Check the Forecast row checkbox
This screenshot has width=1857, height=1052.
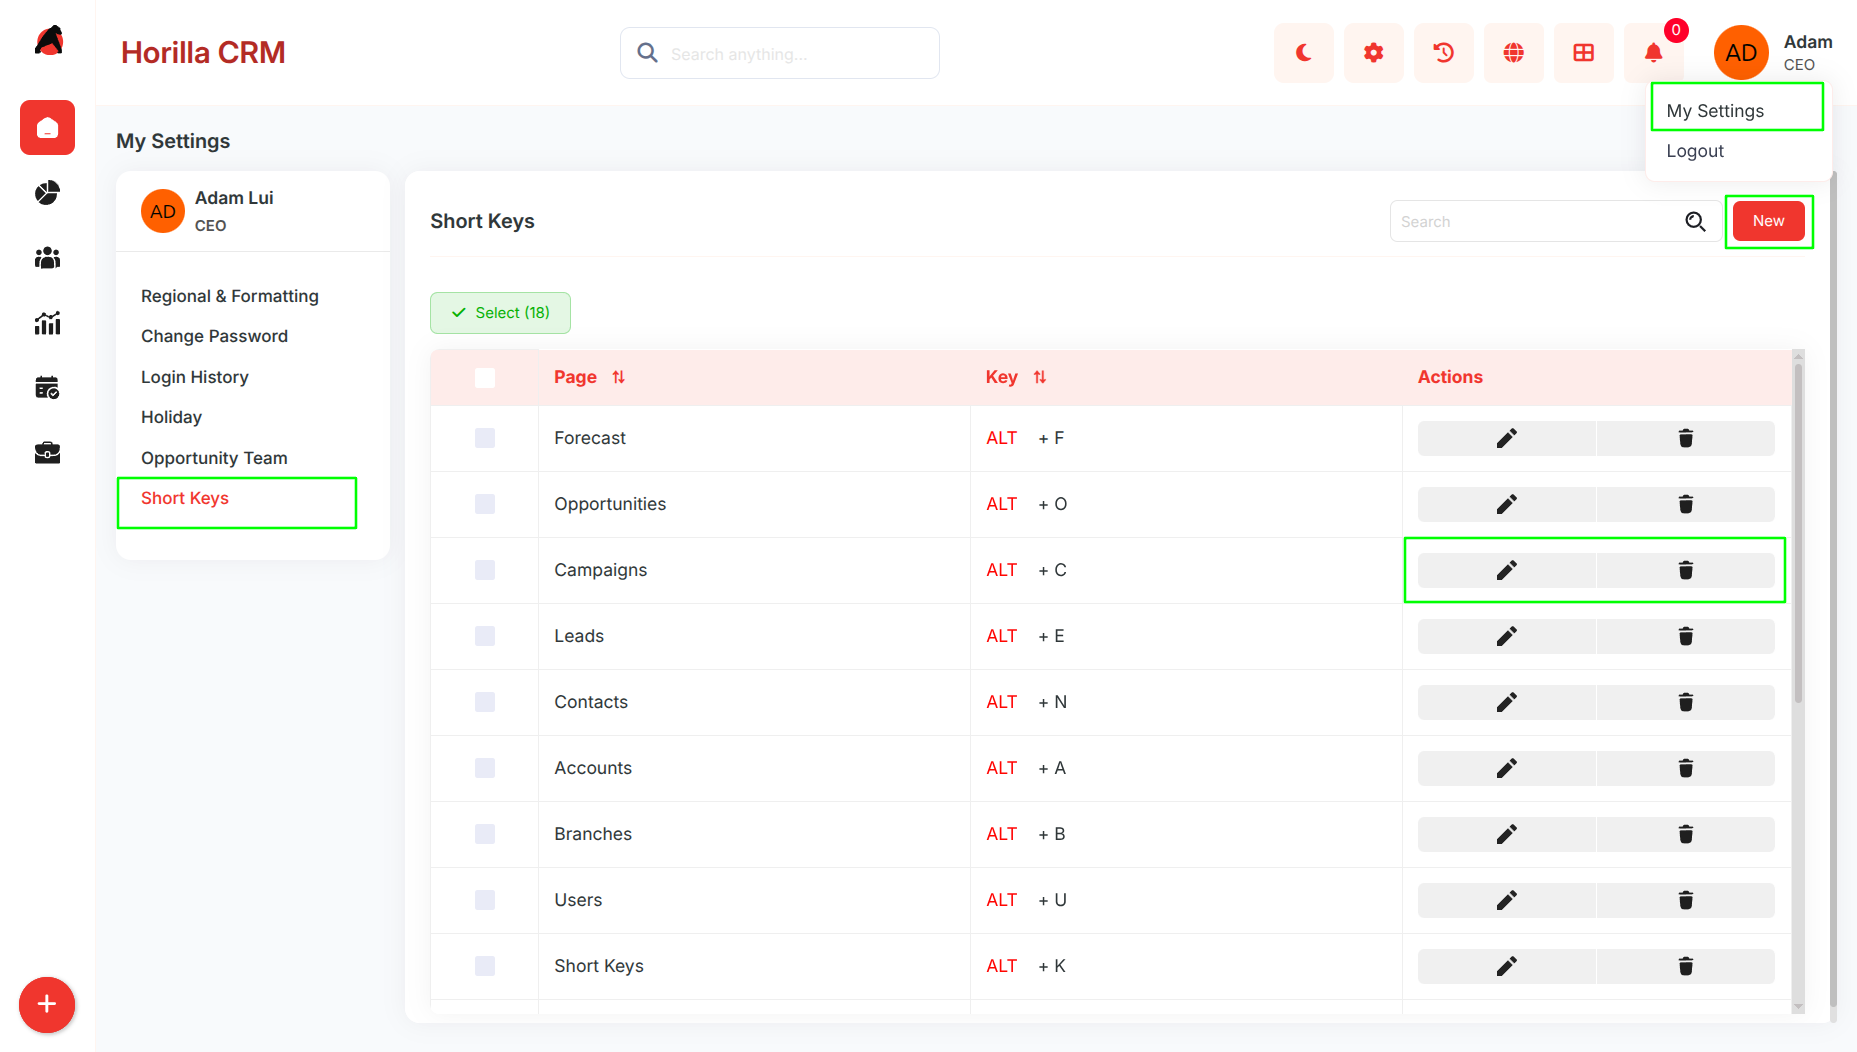485,438
